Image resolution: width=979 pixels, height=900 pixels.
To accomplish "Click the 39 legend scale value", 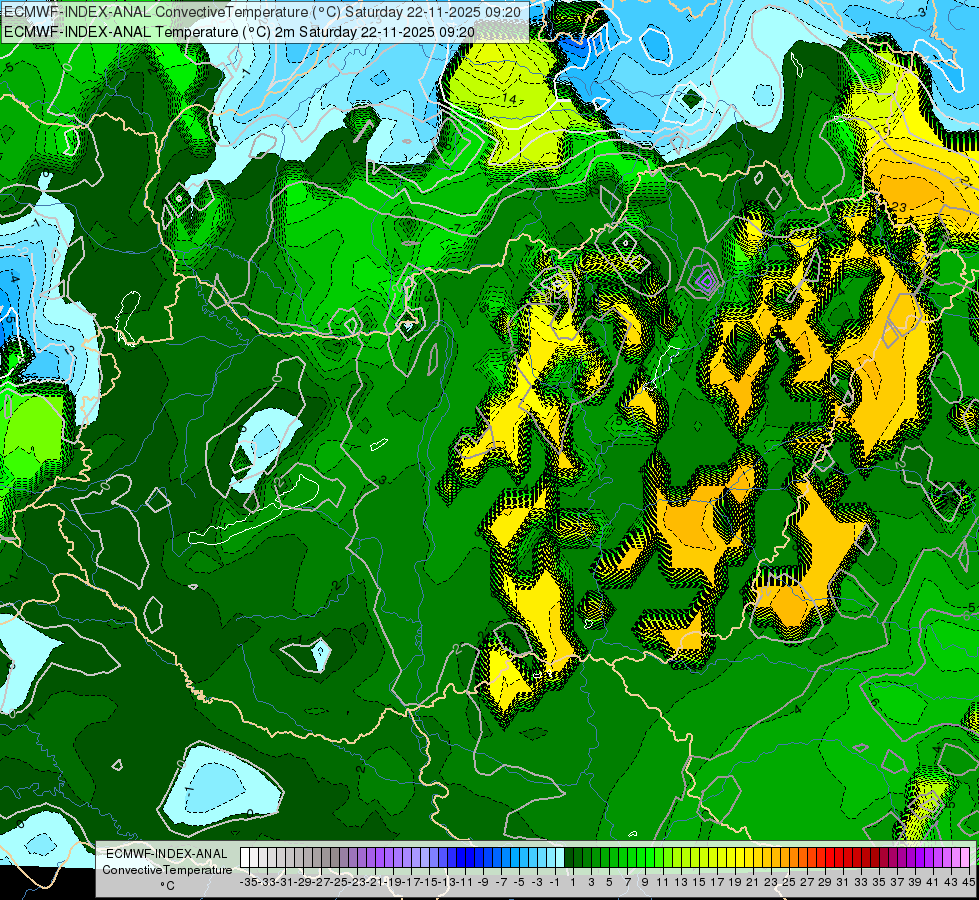I will (x=915, y=882).
